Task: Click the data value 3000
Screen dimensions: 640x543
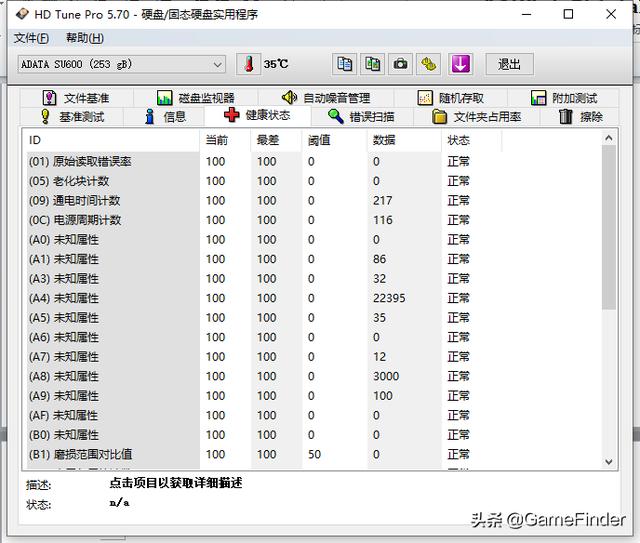Action: [386, 376]
